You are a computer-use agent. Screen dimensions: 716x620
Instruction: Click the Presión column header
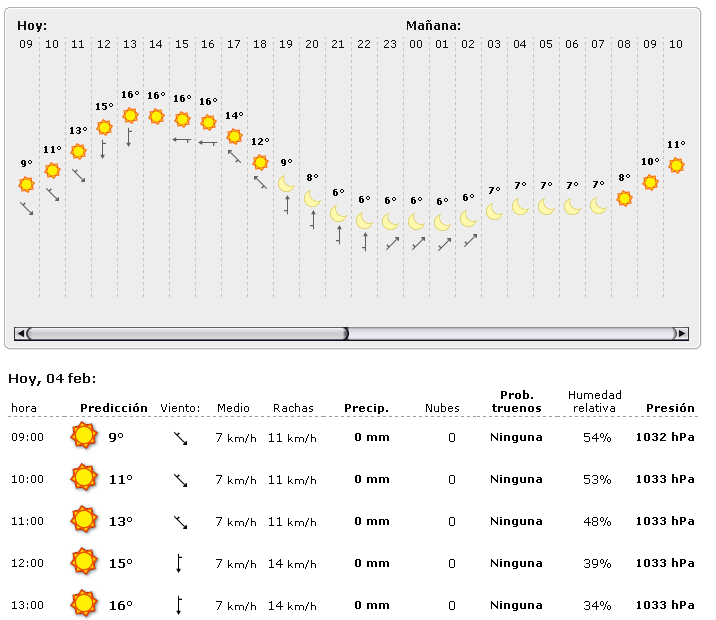(670, 408)
